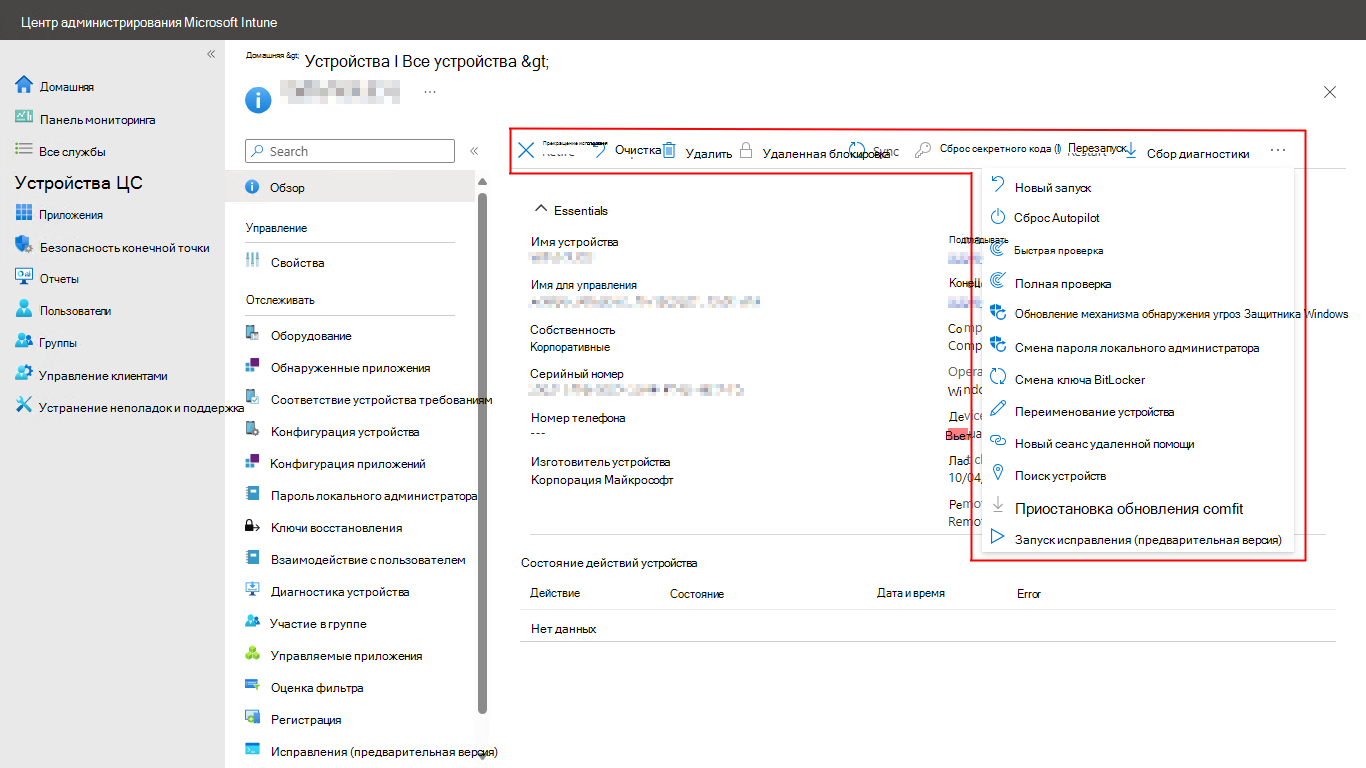Click the Действие column header

pyautogui.click(x=555, y=593)
